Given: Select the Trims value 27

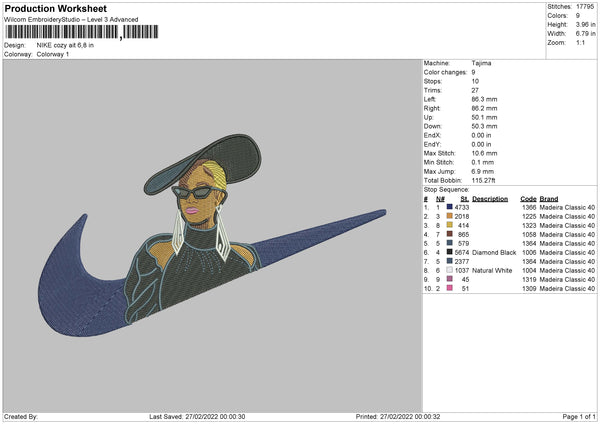Looking at the screenshot, I should [x=475, y=90].
